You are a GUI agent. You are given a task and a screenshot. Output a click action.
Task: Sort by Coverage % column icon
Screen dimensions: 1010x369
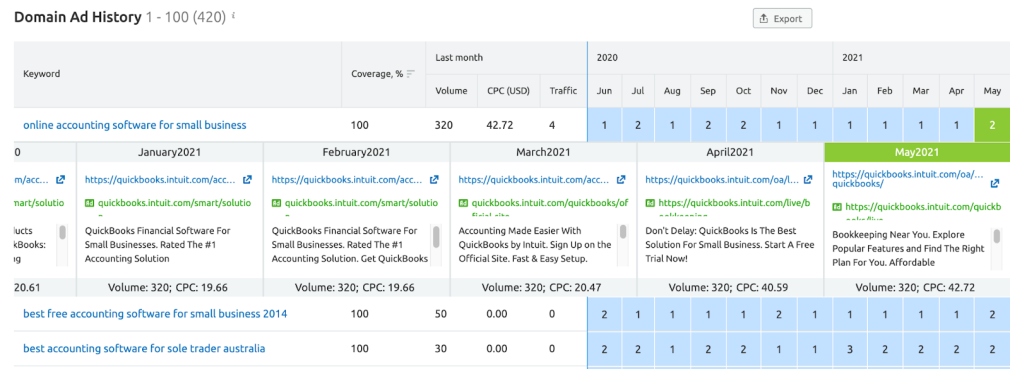point(410,74)
